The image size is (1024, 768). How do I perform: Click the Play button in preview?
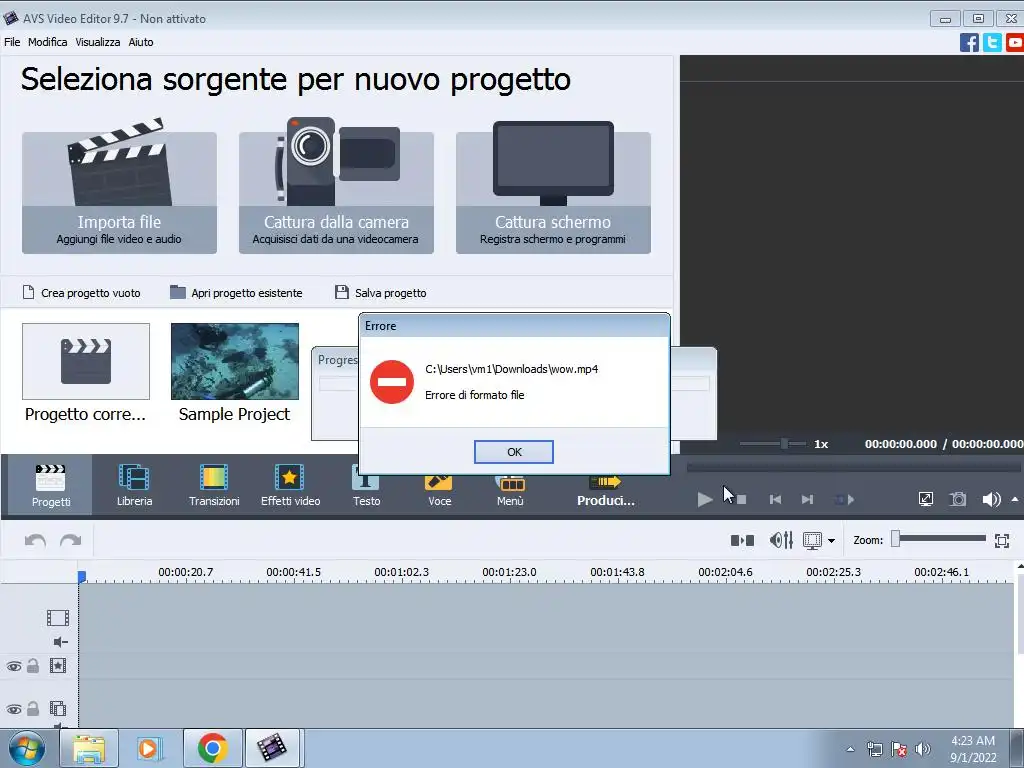point(705,500)
